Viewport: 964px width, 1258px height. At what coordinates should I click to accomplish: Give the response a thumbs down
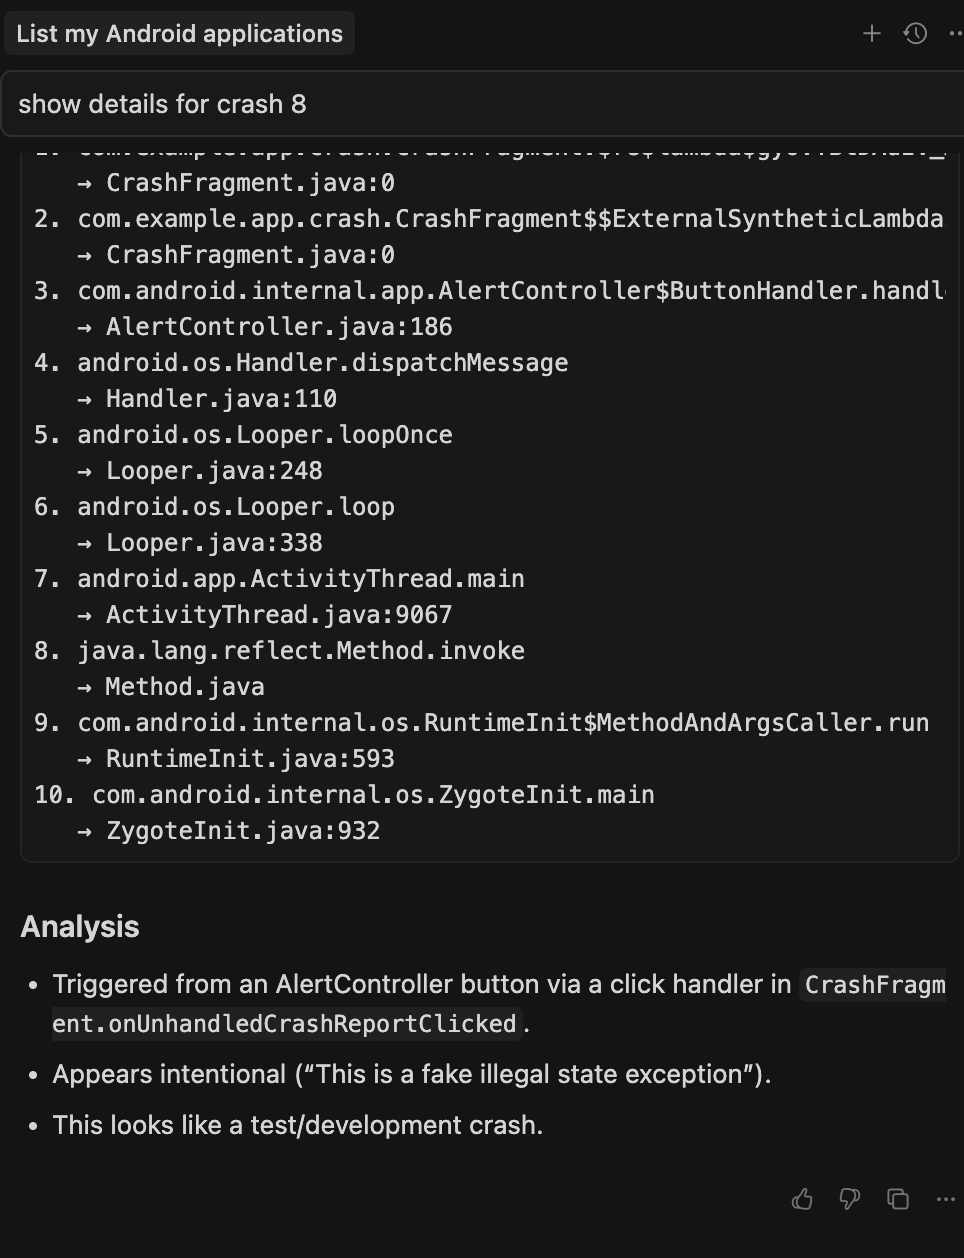coord(849,1199)
